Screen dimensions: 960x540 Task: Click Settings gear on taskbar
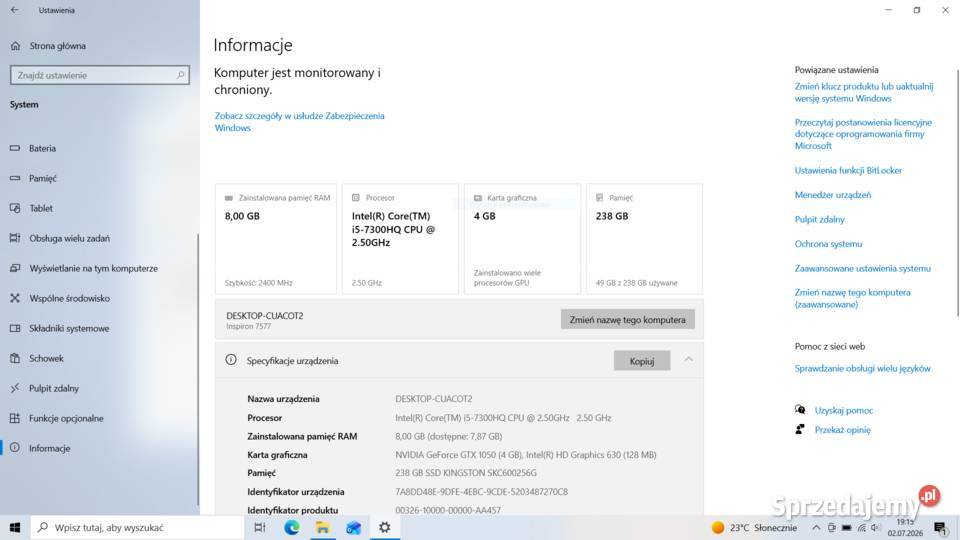coord(384,527)
